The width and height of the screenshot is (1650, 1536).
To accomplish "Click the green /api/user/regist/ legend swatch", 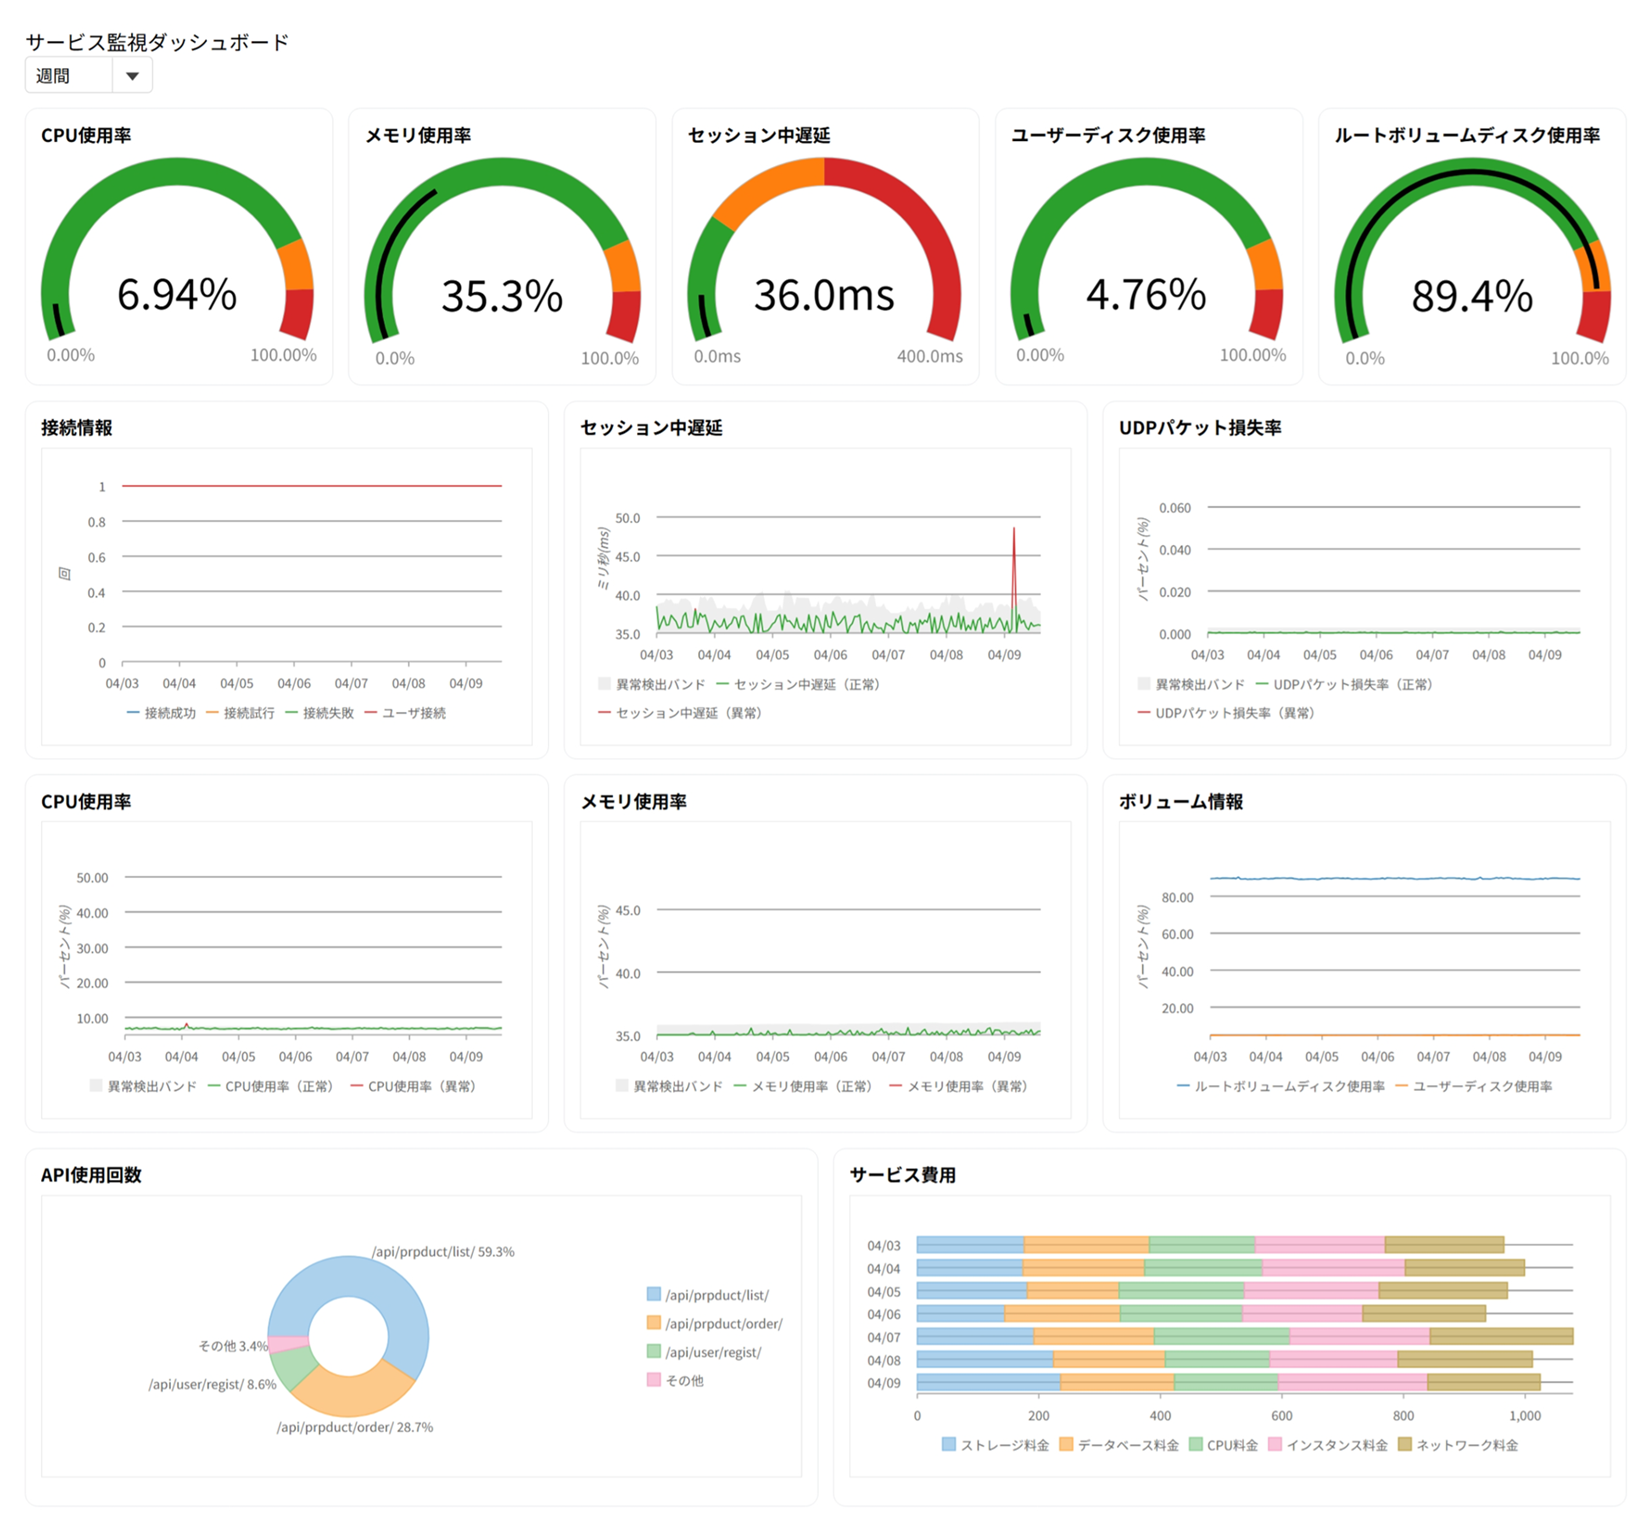I will coord(654,1352).
